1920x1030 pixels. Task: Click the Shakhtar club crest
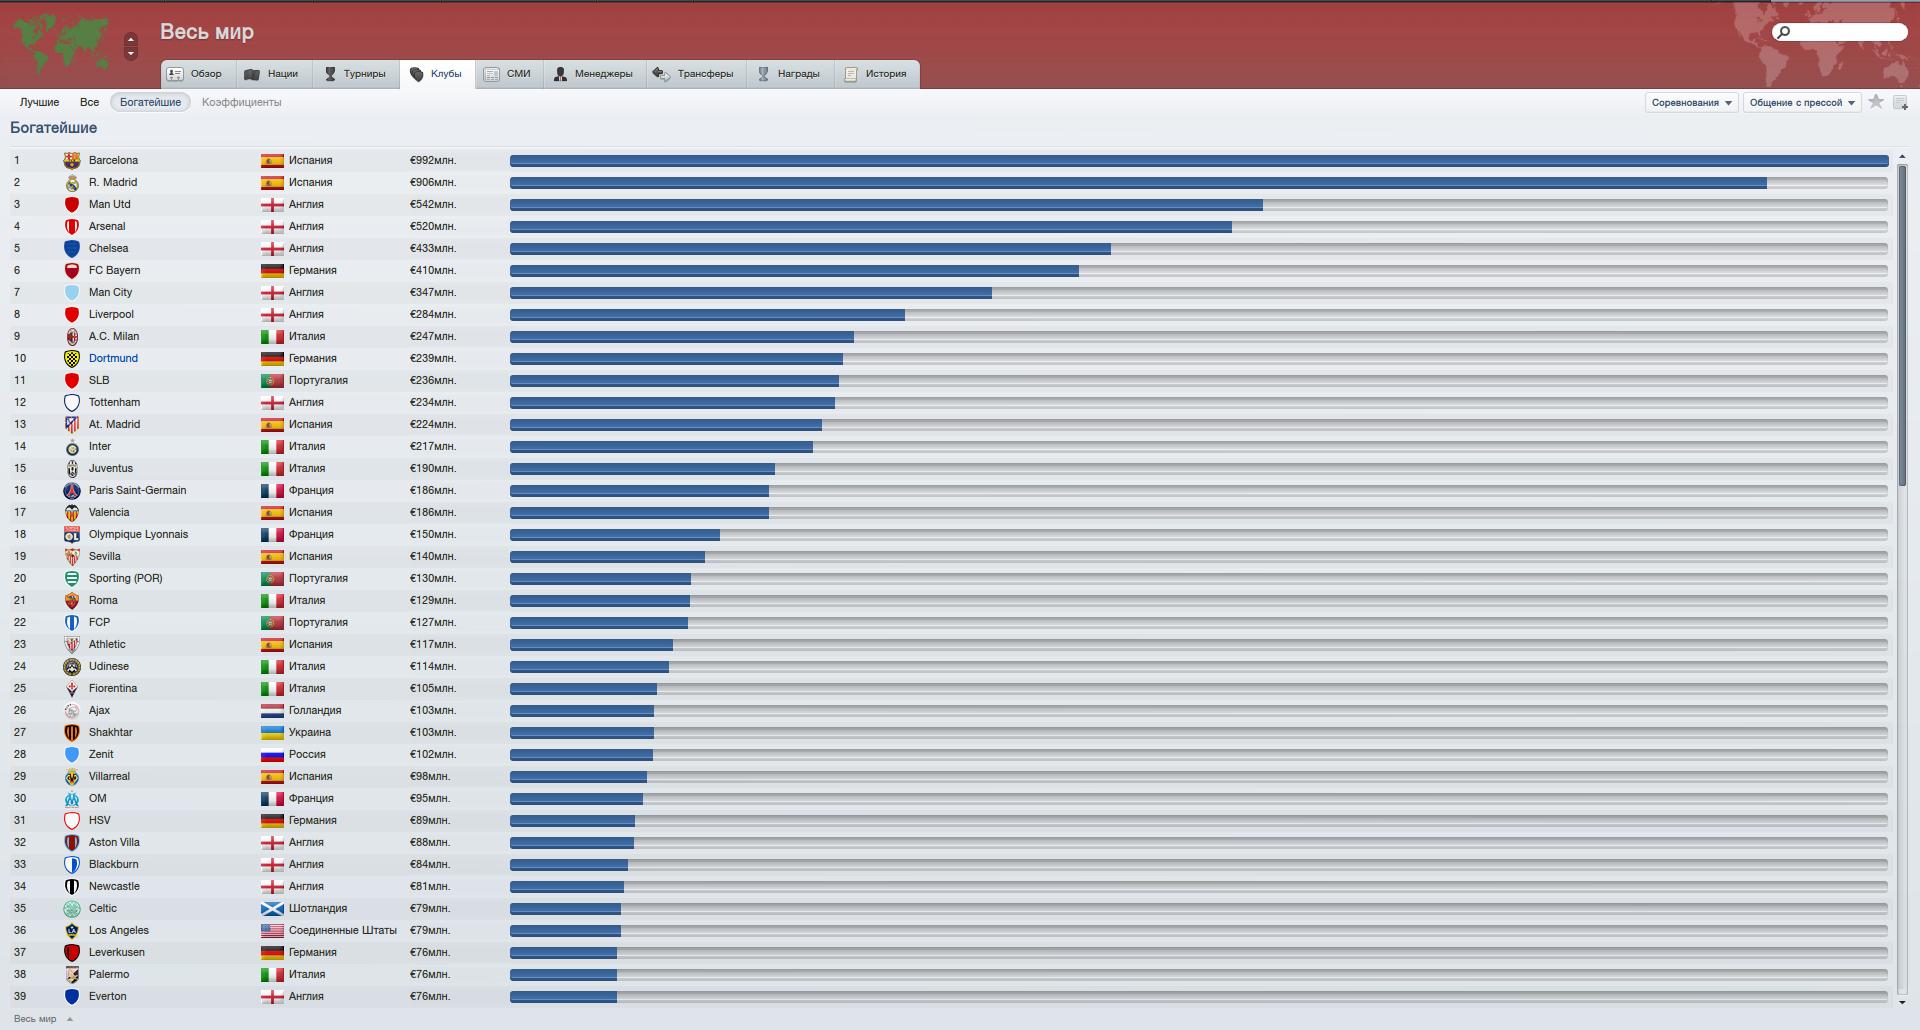[x=72, y=732]
